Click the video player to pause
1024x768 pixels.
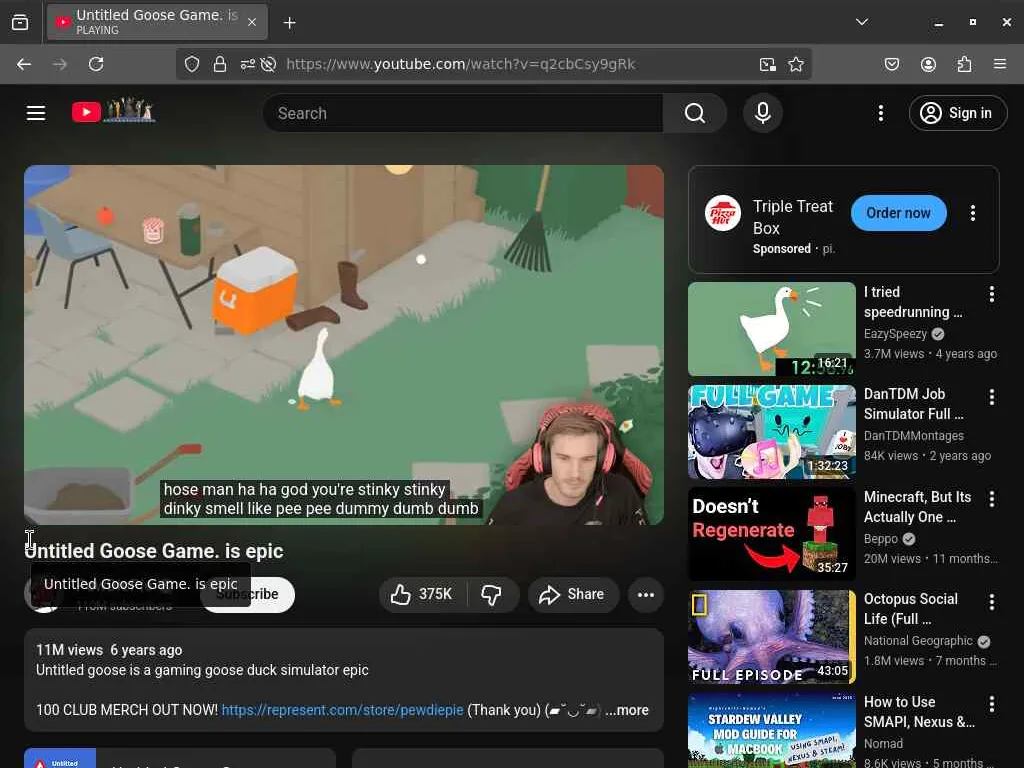pos(344,344)
